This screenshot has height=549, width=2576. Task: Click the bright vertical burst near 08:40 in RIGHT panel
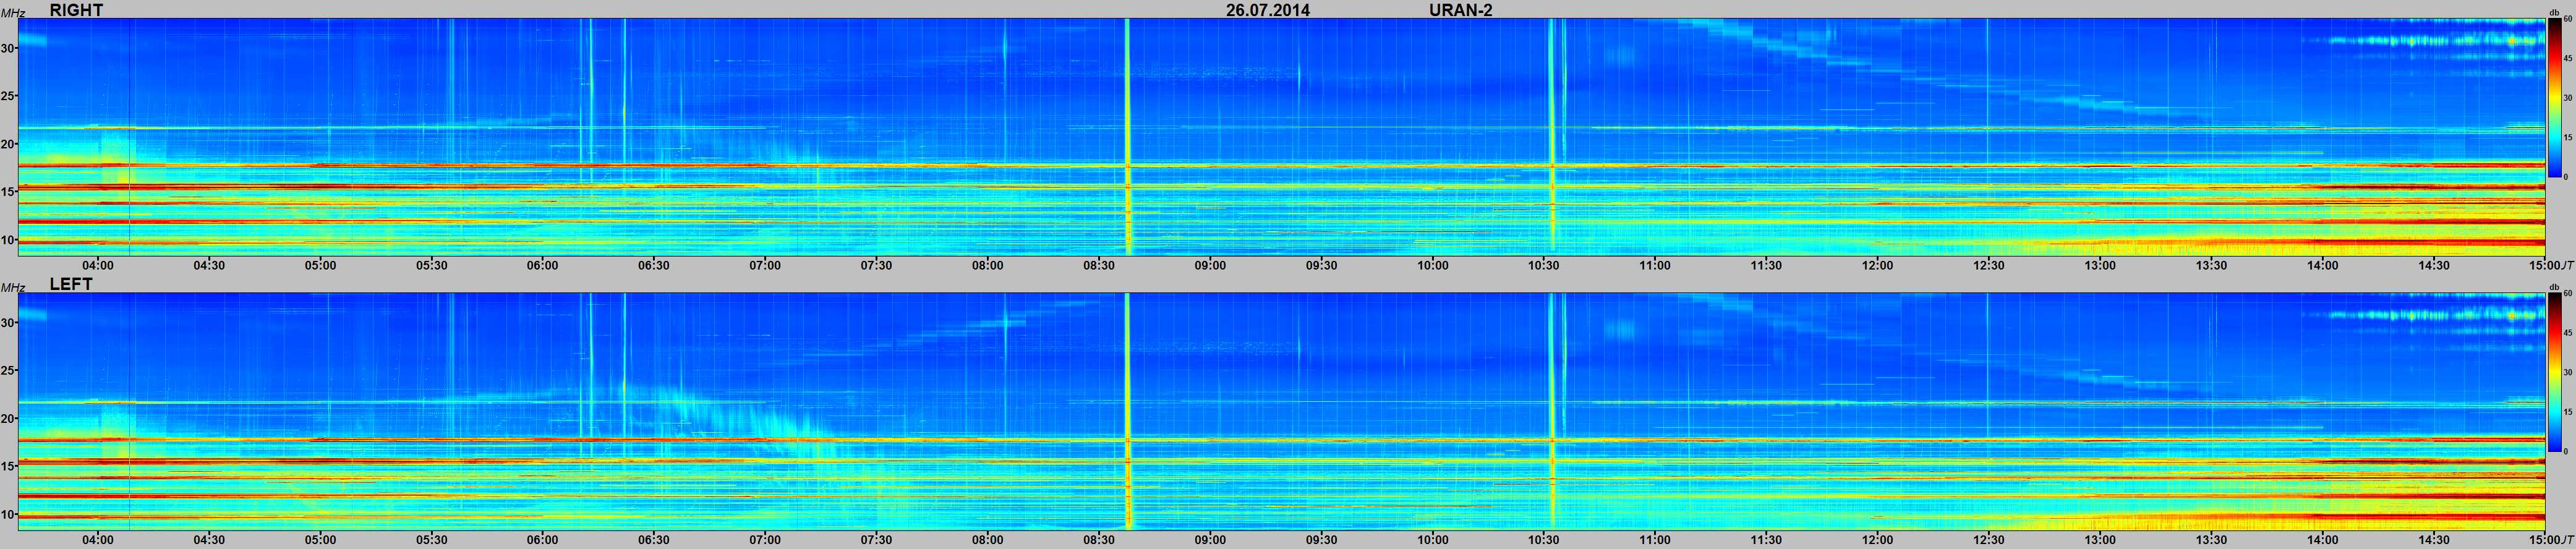[1128, 137]
